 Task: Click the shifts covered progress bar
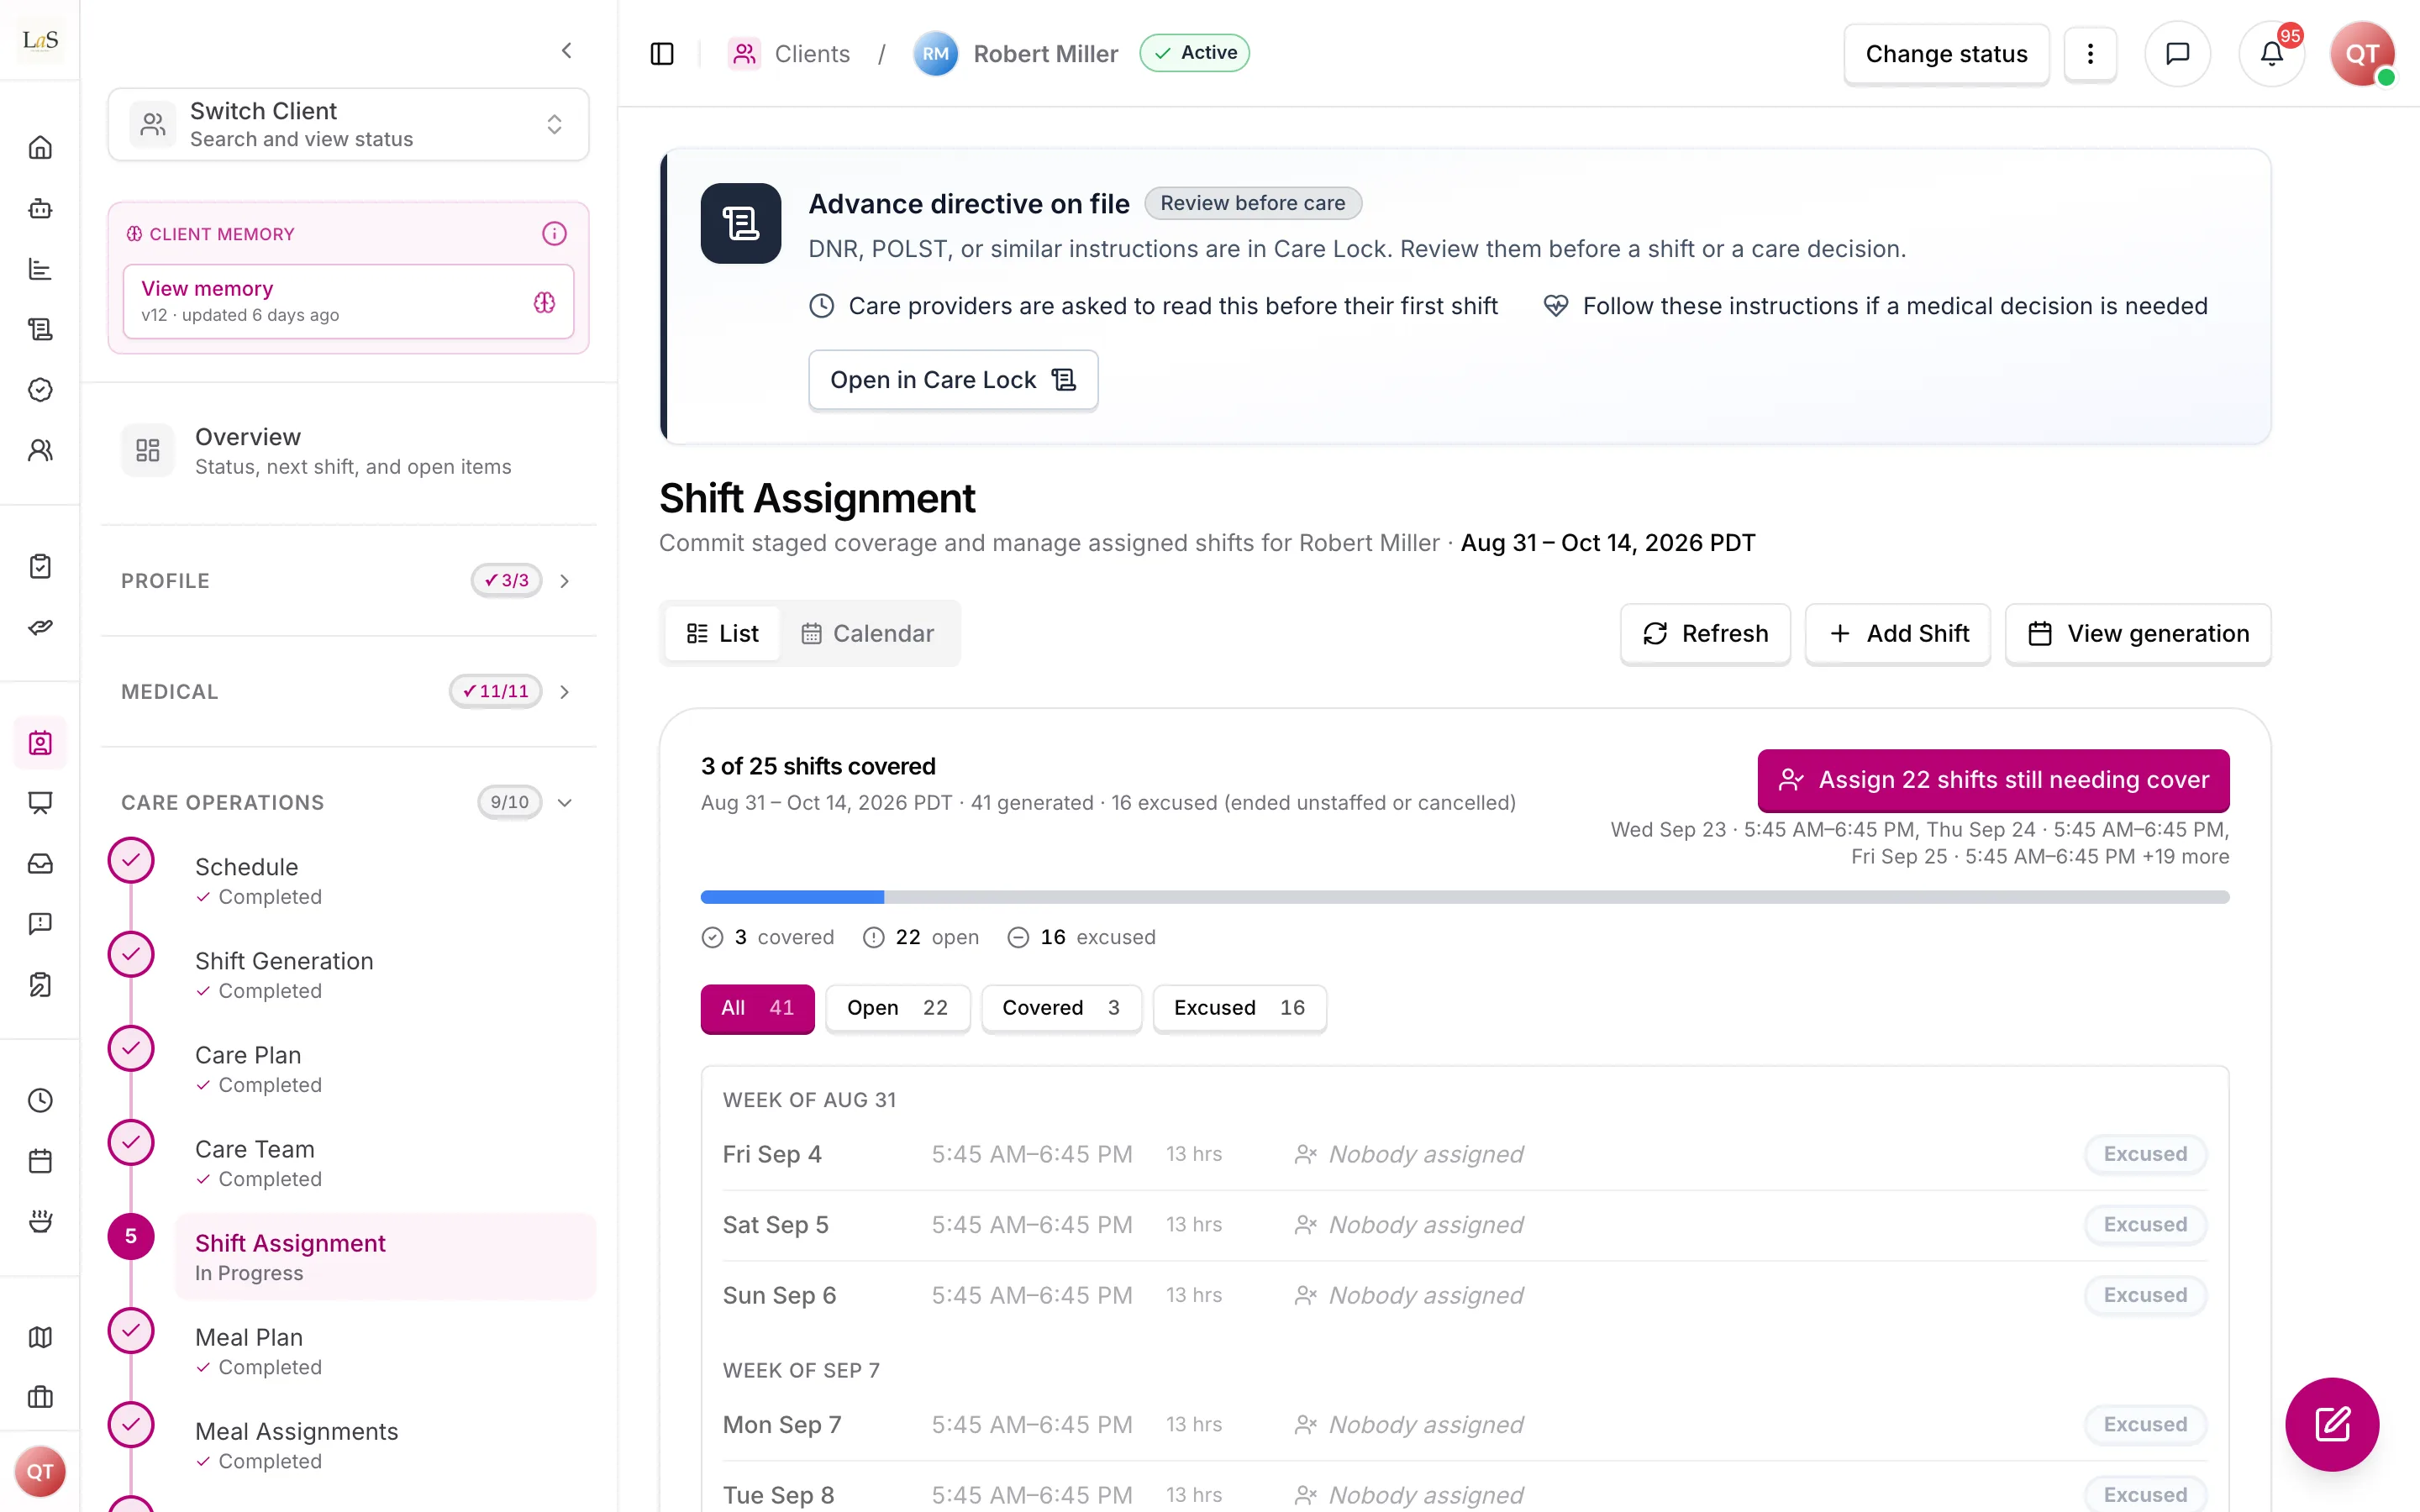click(1465, 897)
